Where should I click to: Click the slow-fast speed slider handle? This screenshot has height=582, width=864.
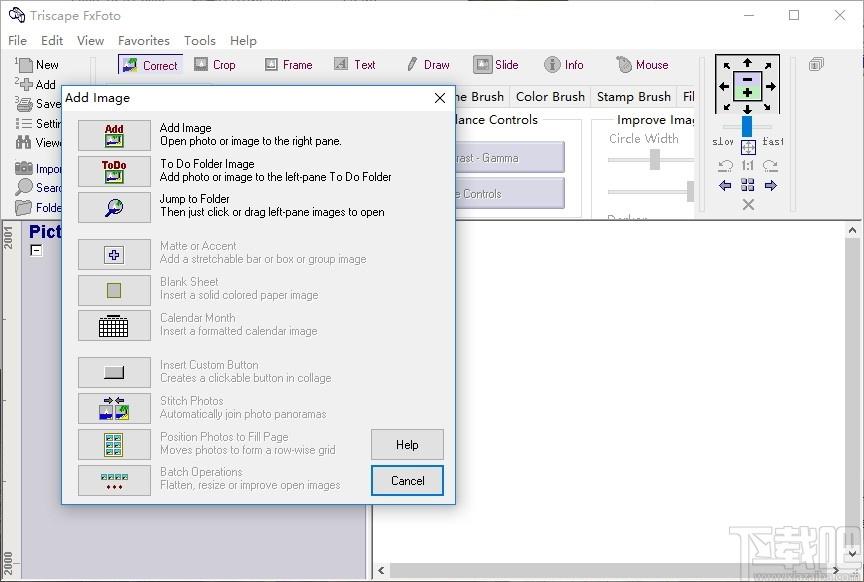tap(747, 126)
